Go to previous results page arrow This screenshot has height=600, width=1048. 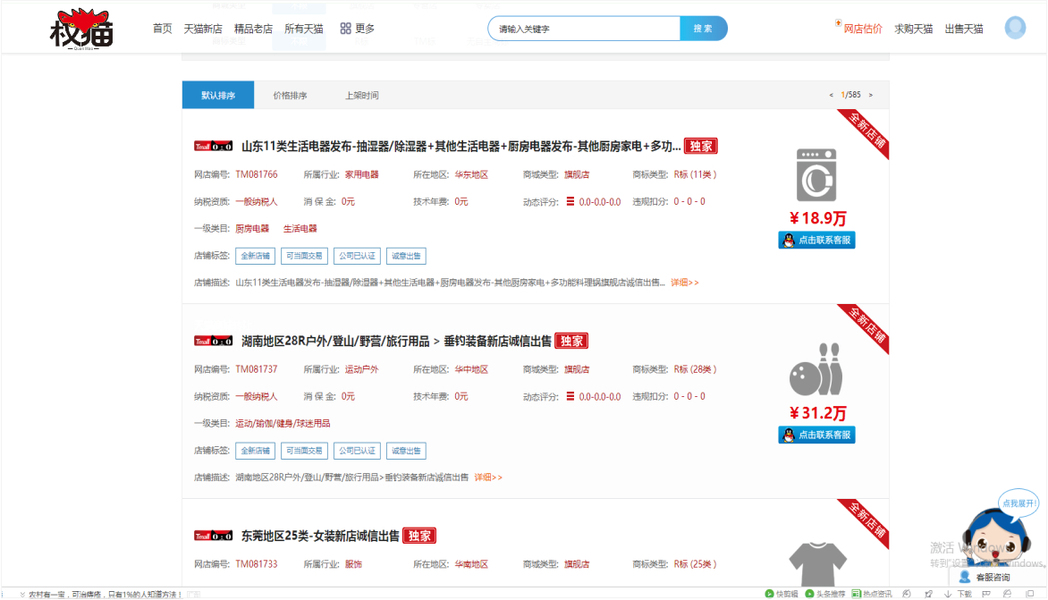point(831,95)
